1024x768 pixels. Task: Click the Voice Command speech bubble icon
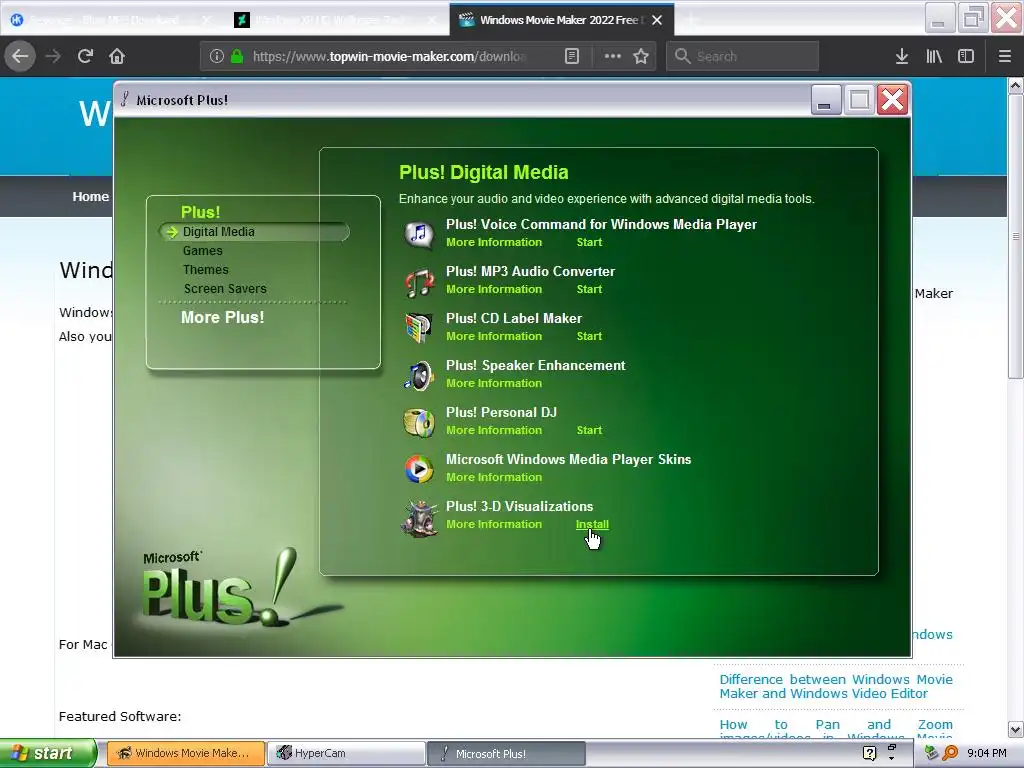[x=419, y=234]
